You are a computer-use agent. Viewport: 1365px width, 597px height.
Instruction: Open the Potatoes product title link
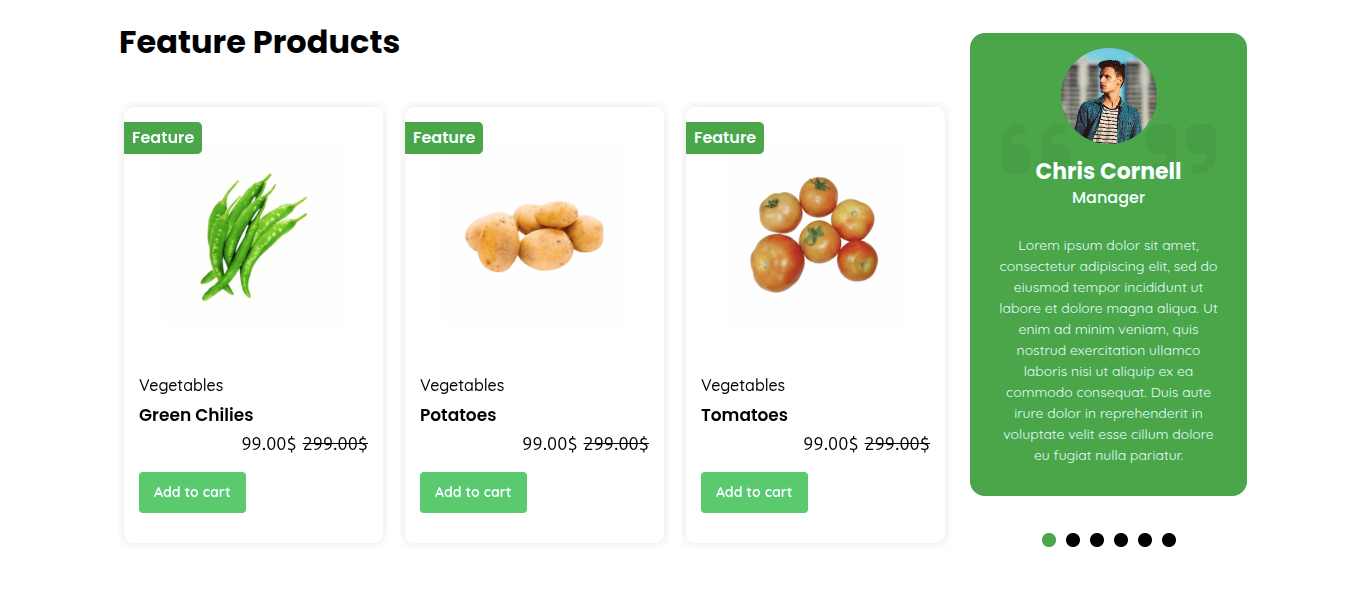click(458, 415)
